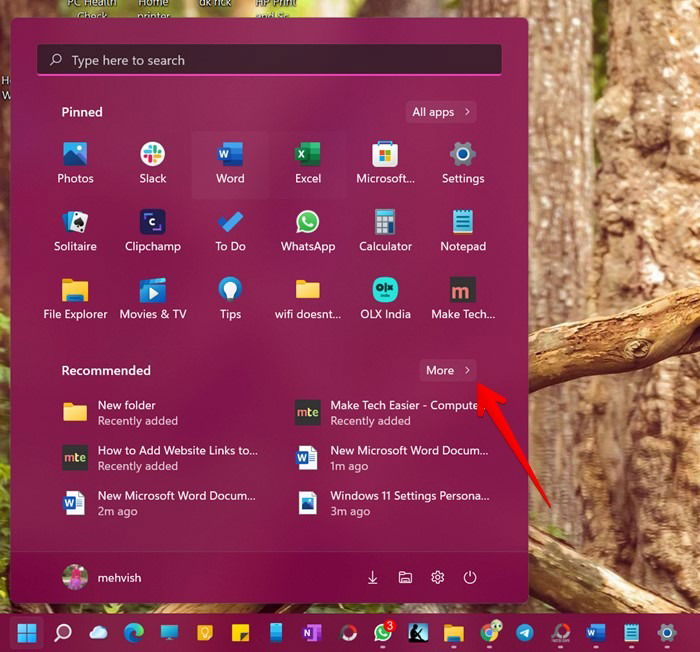The image size is (700, 652).
Task: Open Downloads folder icon next to power
Action: point(373,577)
